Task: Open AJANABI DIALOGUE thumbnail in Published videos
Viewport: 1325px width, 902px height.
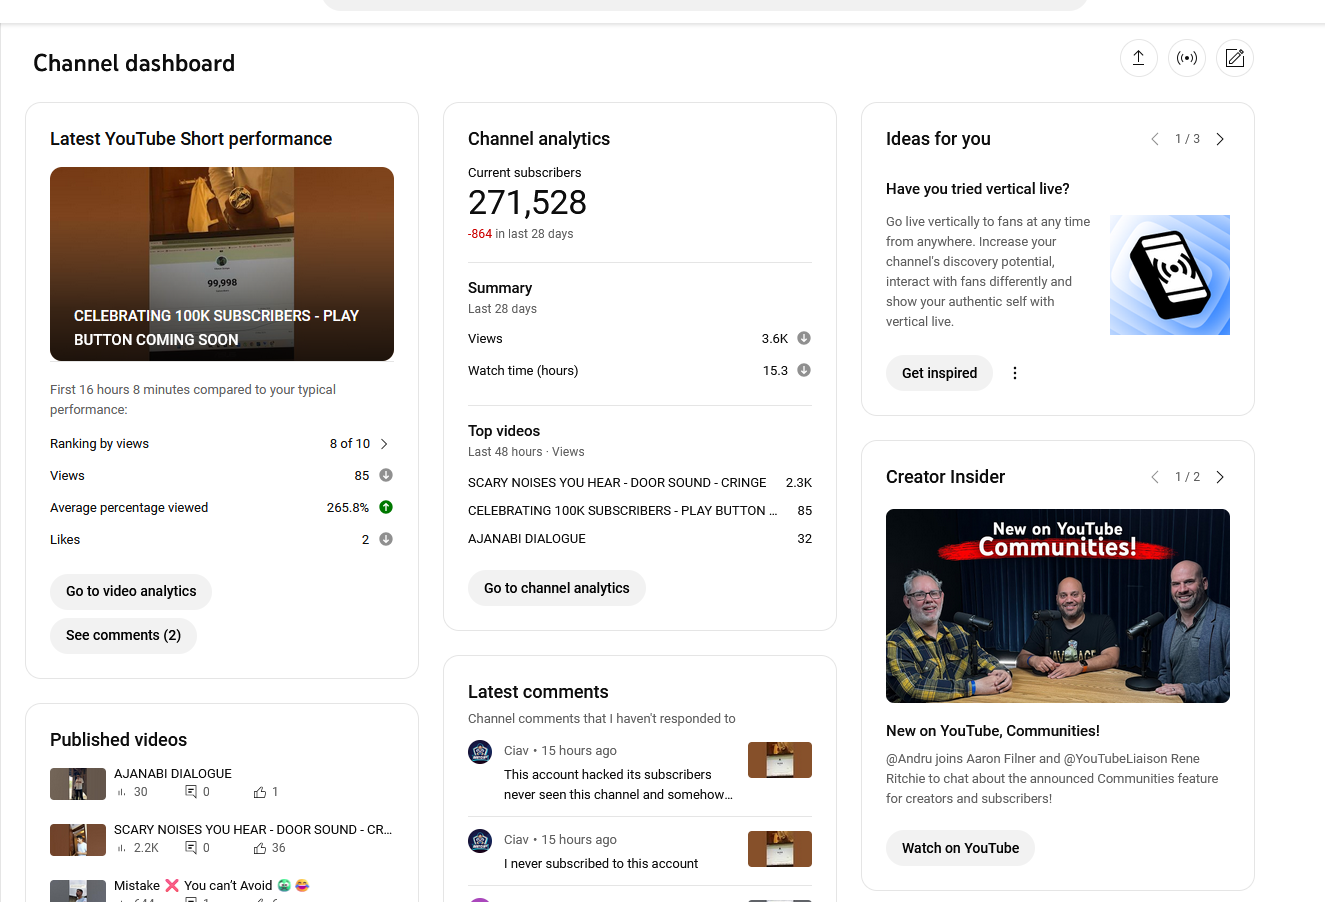Action: coord(78,784)
